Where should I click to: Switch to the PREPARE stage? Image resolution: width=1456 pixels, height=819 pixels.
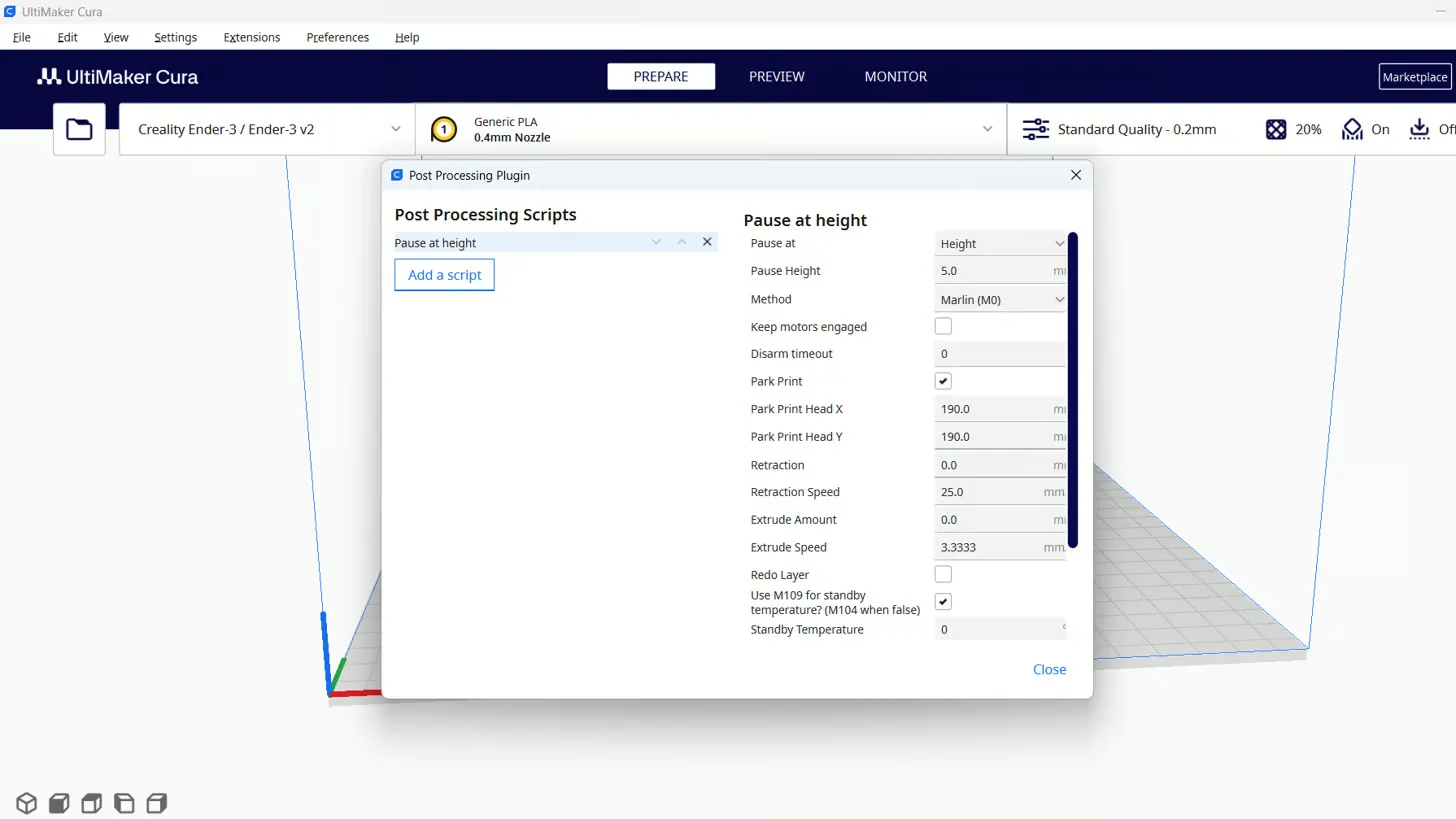pos(661,76)
